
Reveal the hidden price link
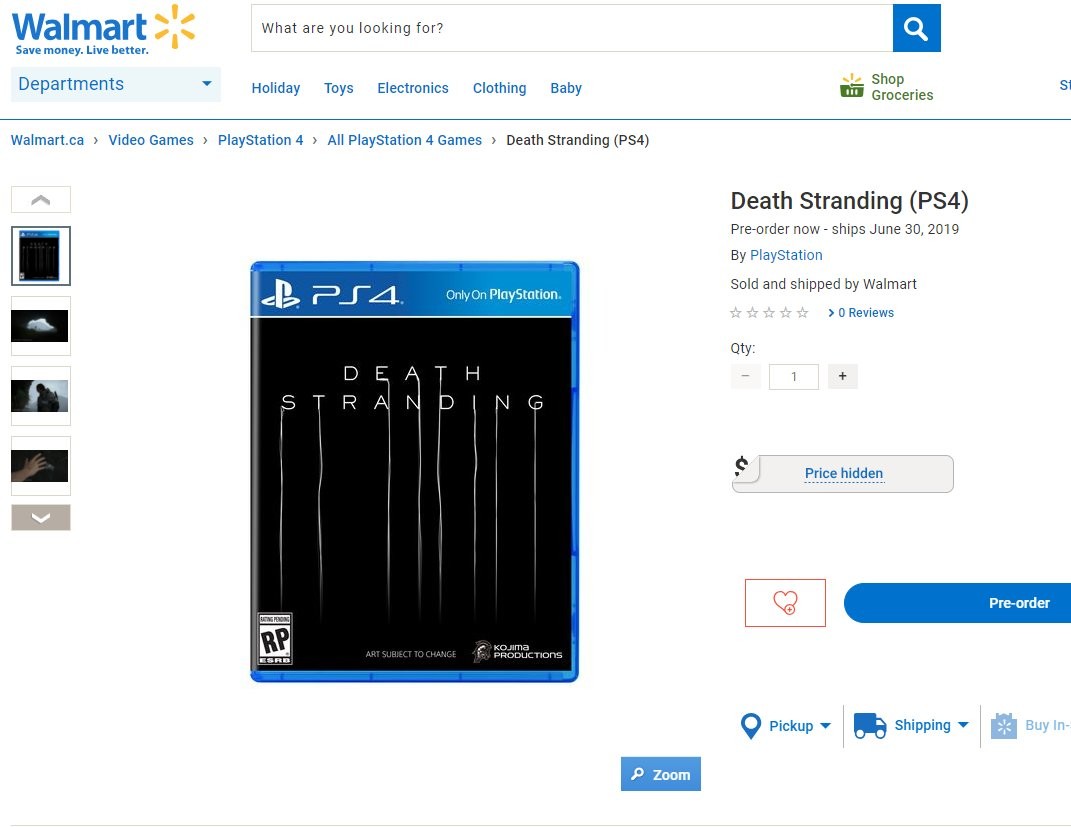click(x=844, y=473)
